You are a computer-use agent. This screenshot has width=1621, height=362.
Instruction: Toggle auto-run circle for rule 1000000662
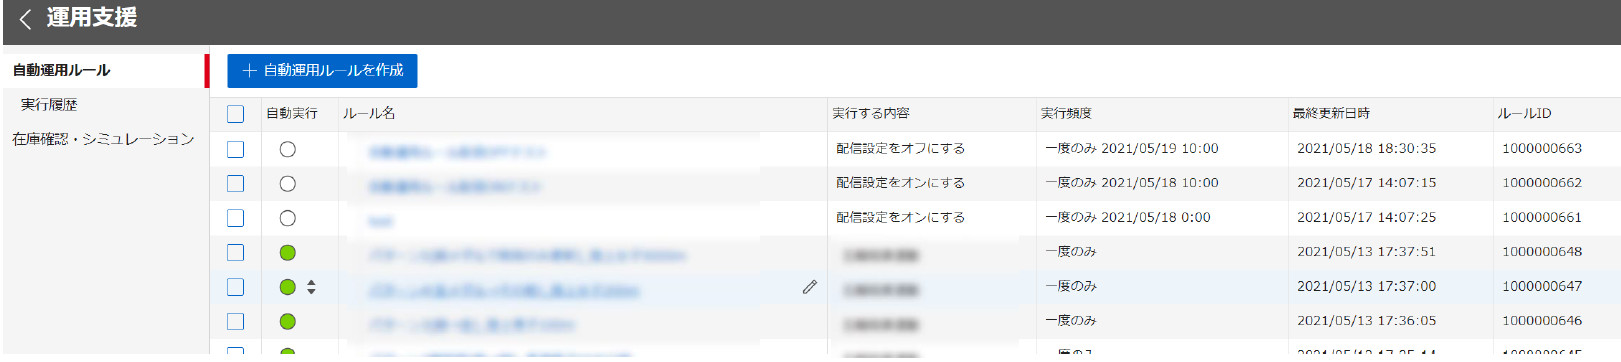click(288, 184)
